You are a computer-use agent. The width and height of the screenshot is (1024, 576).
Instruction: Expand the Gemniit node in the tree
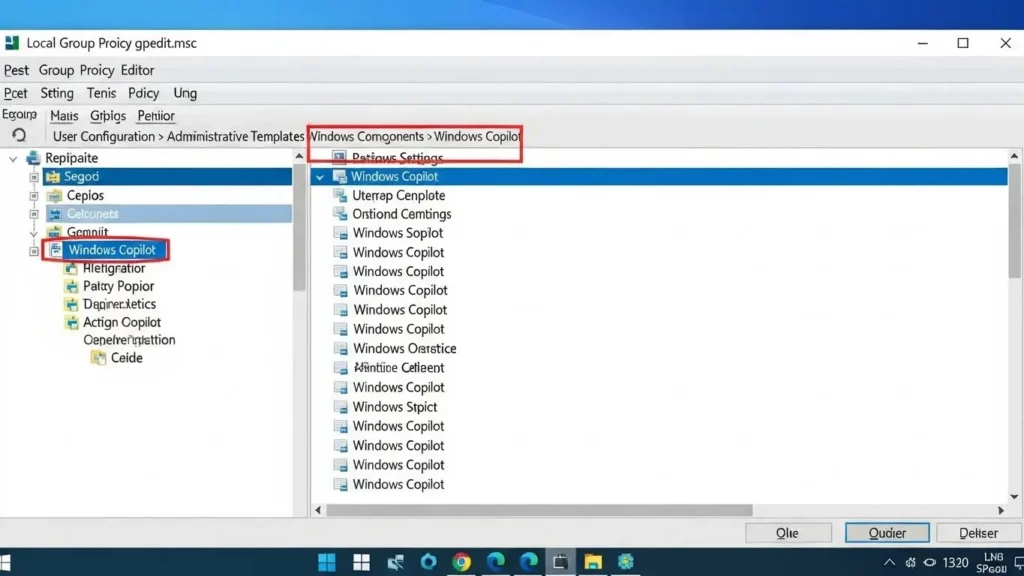(32, 231)
